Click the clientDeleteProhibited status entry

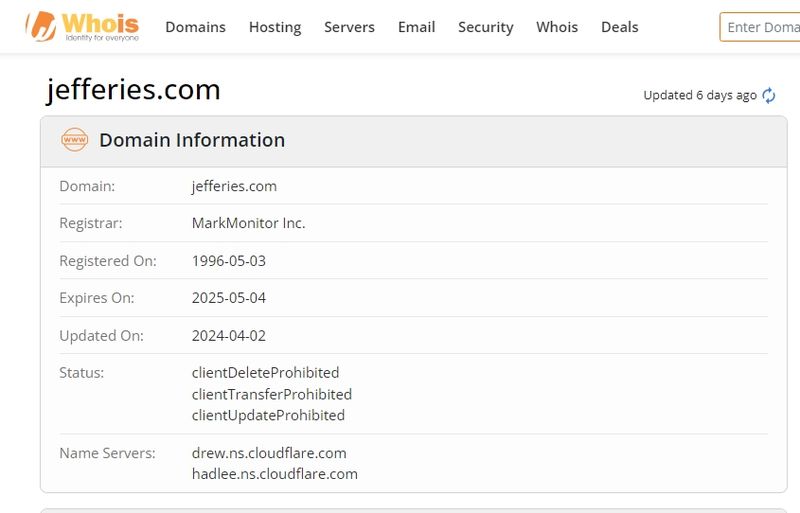pyautogui.click(x=265, y=373)
